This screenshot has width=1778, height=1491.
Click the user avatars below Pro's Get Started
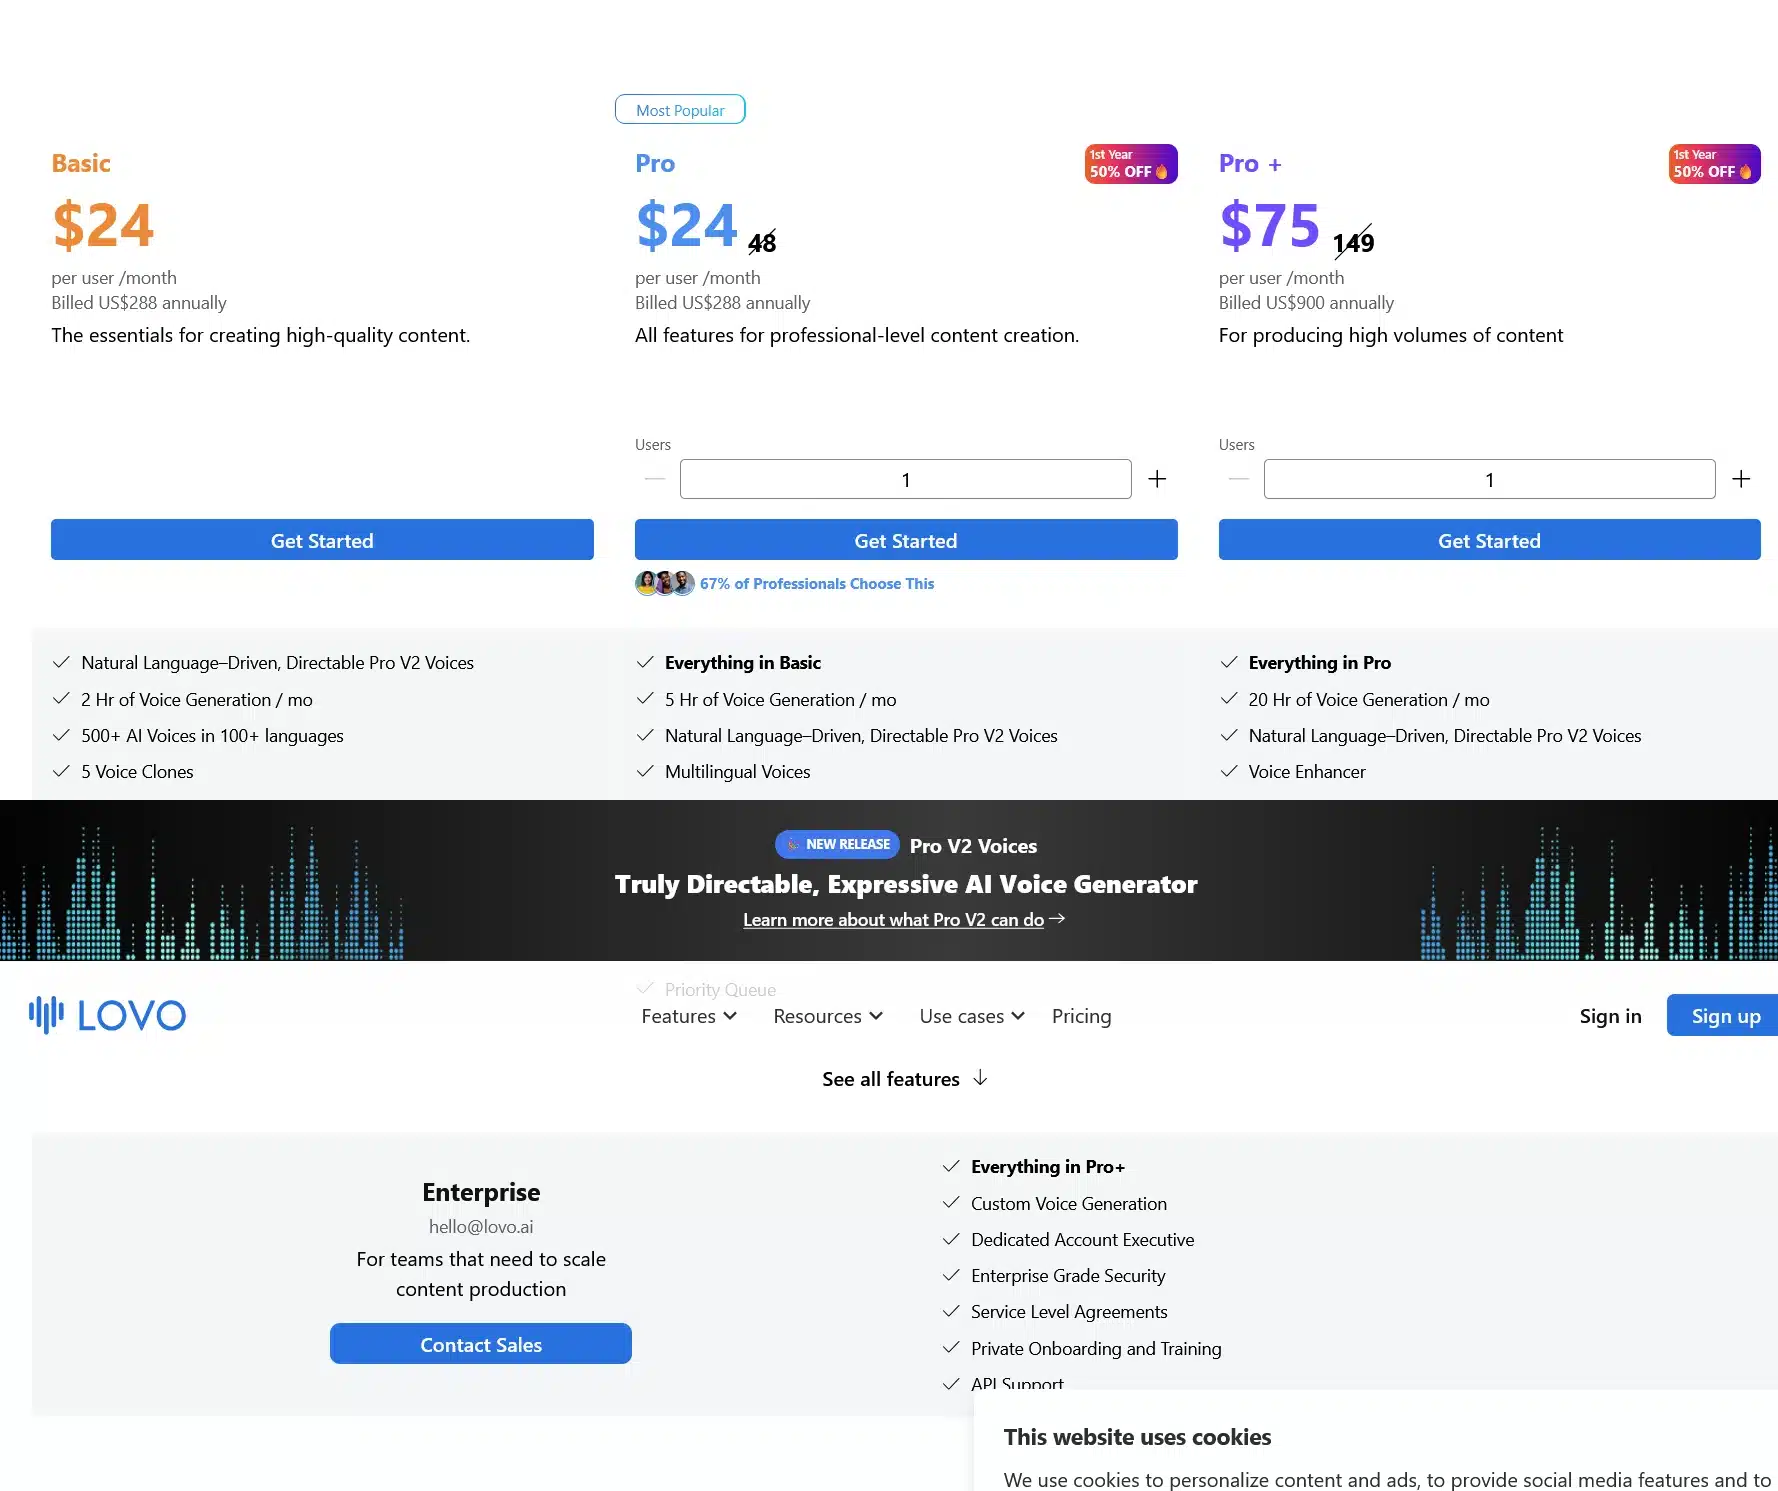[663, 583]
